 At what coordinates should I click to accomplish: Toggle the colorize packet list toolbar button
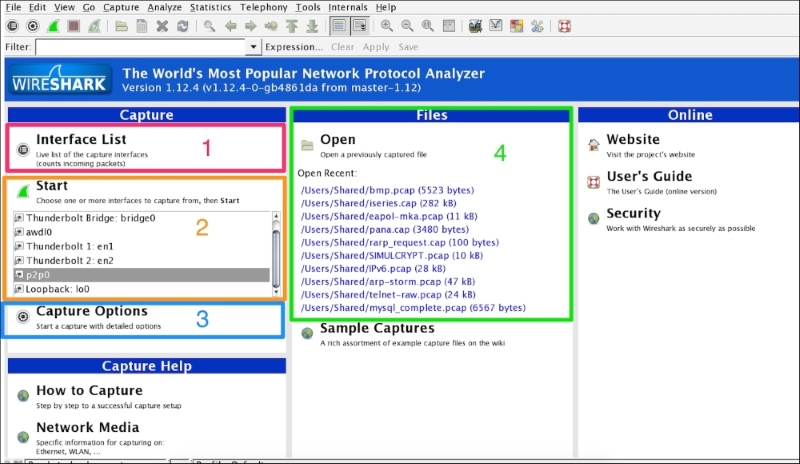pos(339,26)
